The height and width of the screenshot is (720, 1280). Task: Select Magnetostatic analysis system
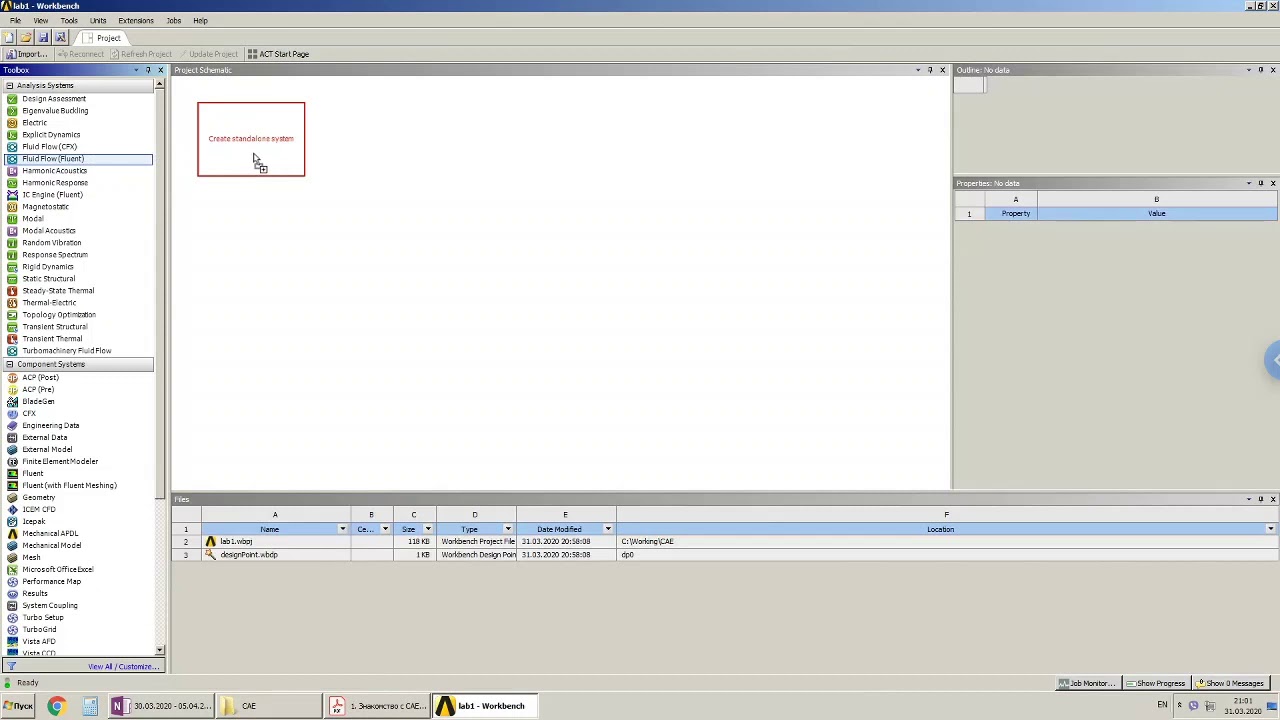[45, 207]
